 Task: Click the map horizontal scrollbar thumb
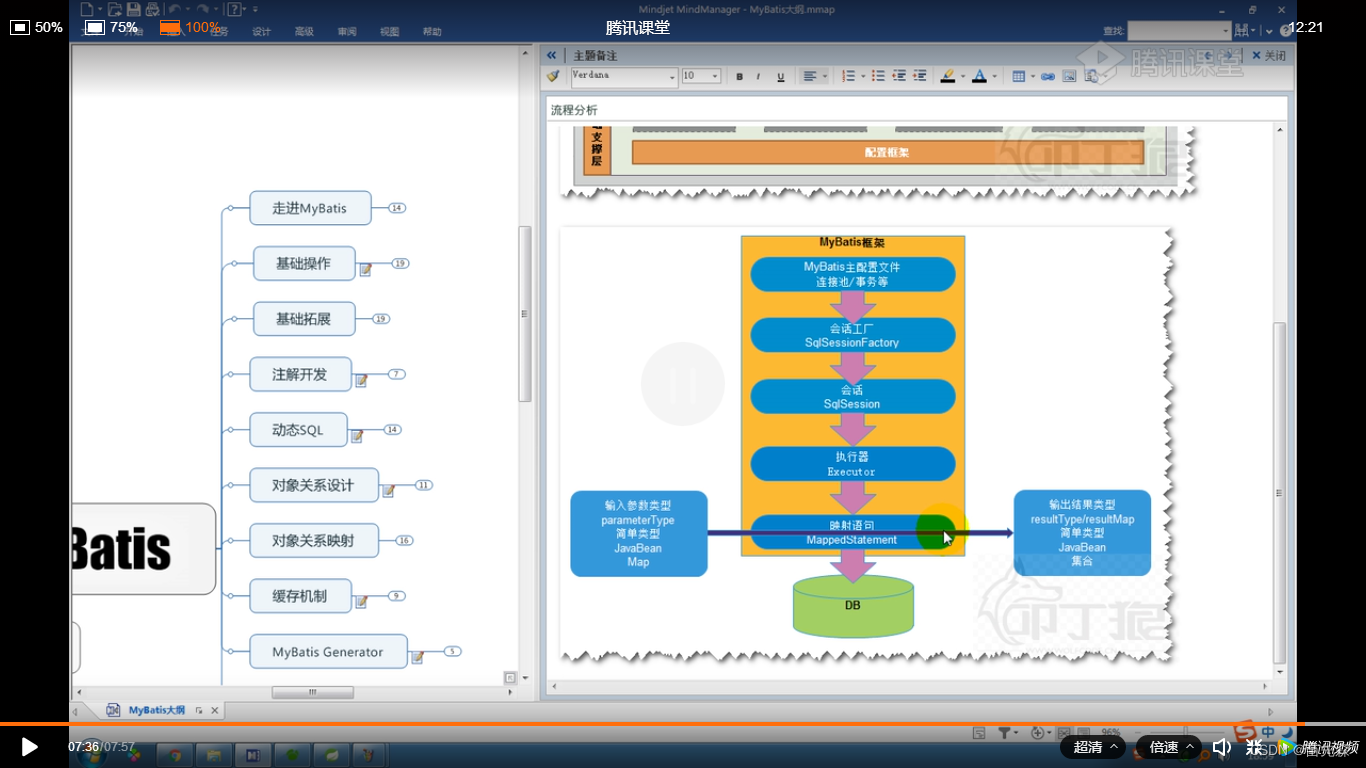(312, 692)
